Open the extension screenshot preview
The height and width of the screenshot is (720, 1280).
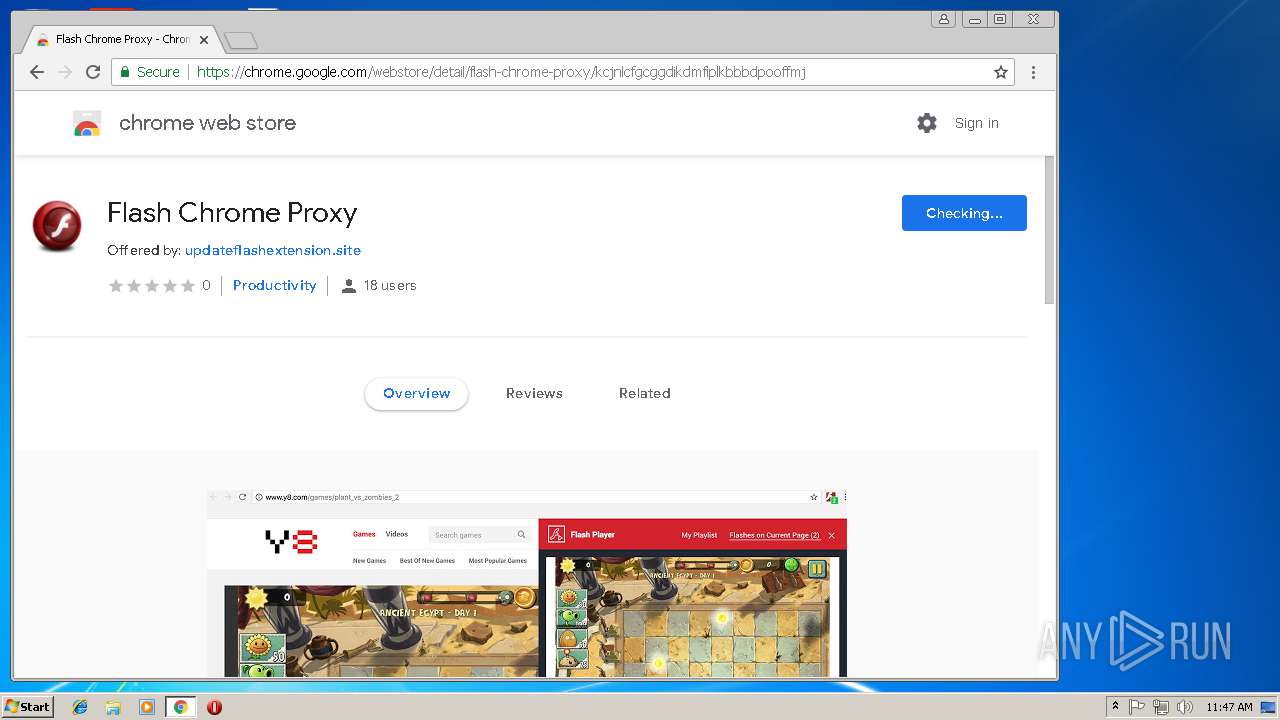(x=527, y=583)
